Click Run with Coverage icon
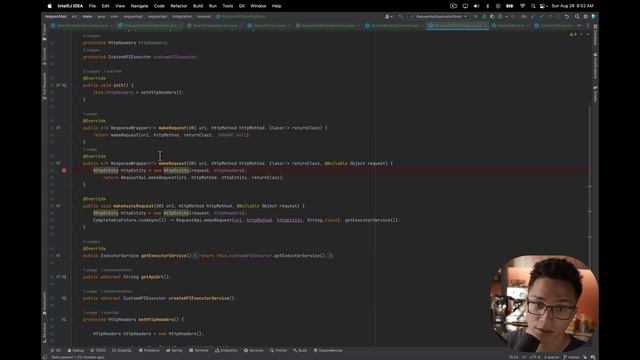The width and height of the screenshot is (640, 360). (492, 17)
